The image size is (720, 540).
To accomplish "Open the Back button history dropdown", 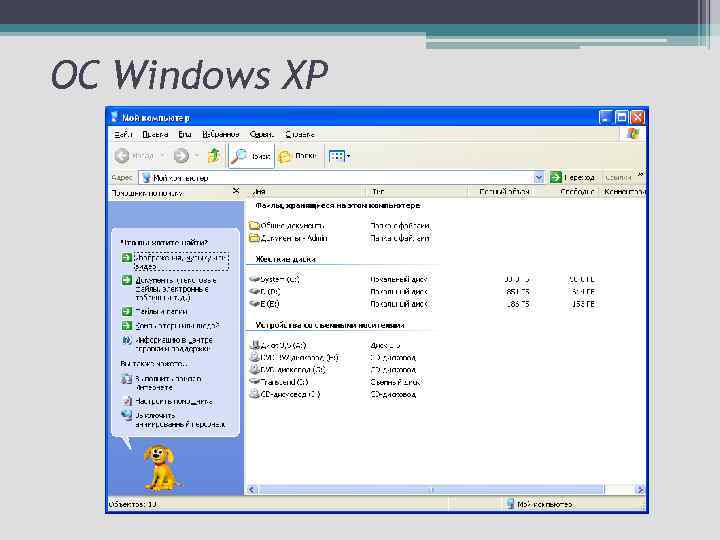I will pyautogui.click(x=163, y=156).
